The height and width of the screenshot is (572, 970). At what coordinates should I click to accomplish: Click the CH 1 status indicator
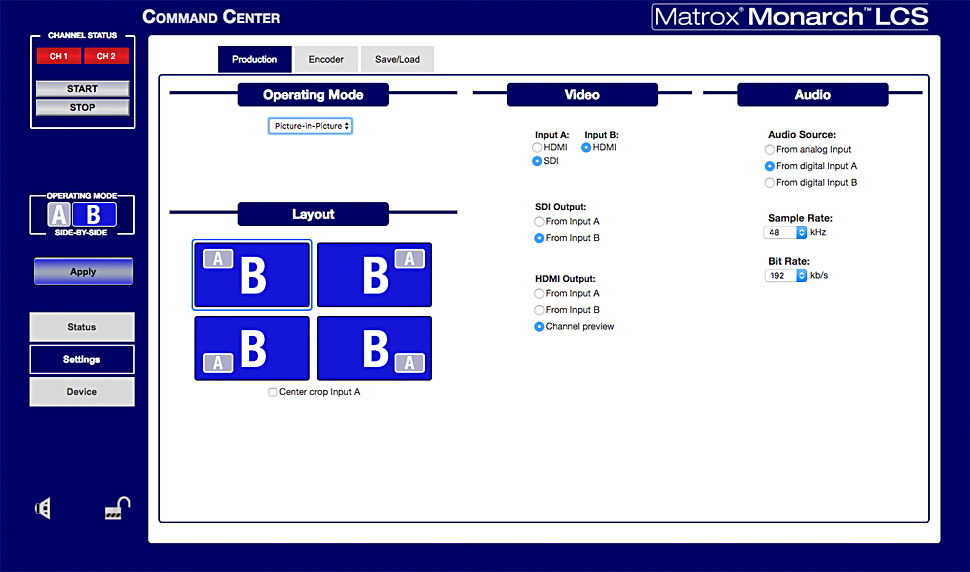click(59, 56)
